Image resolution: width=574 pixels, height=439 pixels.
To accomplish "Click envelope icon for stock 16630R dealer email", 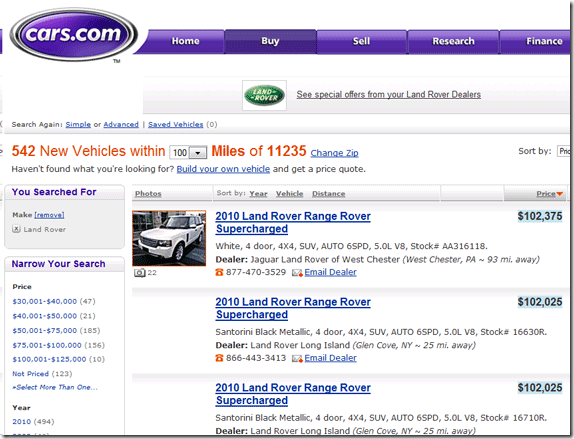I will point(297,358).
